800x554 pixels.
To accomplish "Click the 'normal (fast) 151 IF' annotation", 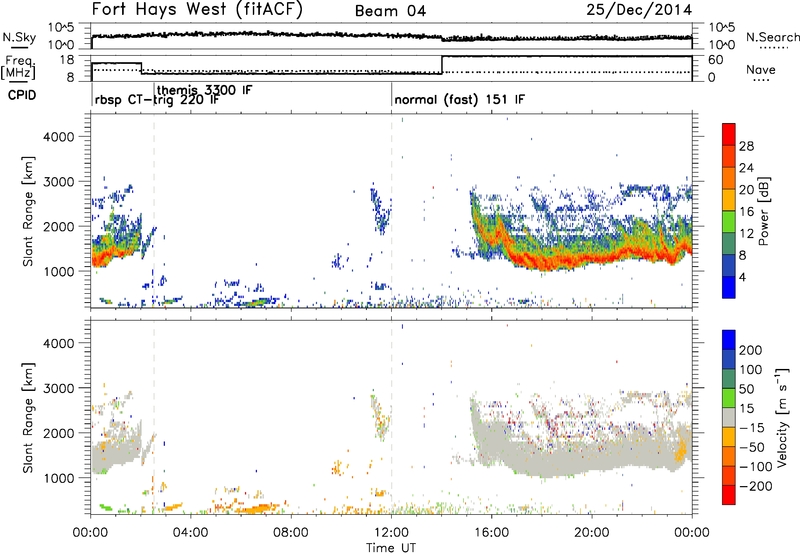I will [x=460, y=100].
